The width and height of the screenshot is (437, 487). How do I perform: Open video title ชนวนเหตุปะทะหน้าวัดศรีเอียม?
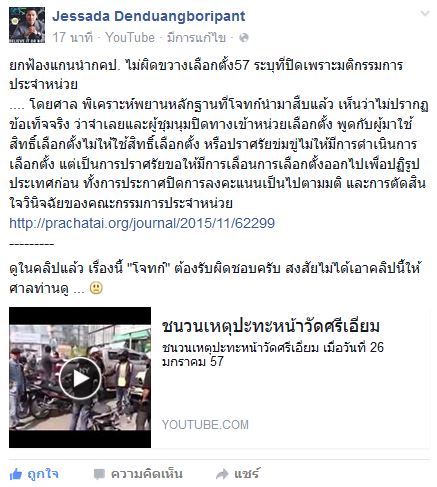(x=271, y=326)
